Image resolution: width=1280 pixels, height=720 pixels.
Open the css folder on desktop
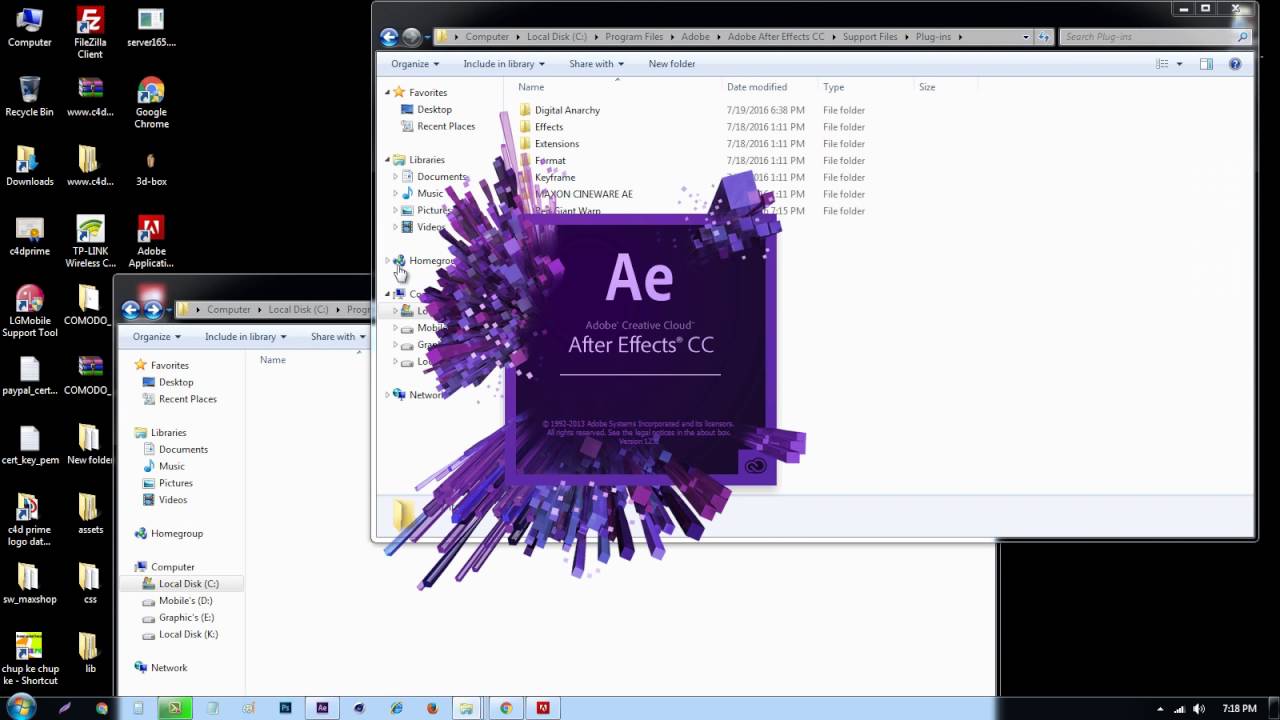(x=90, y=584)
